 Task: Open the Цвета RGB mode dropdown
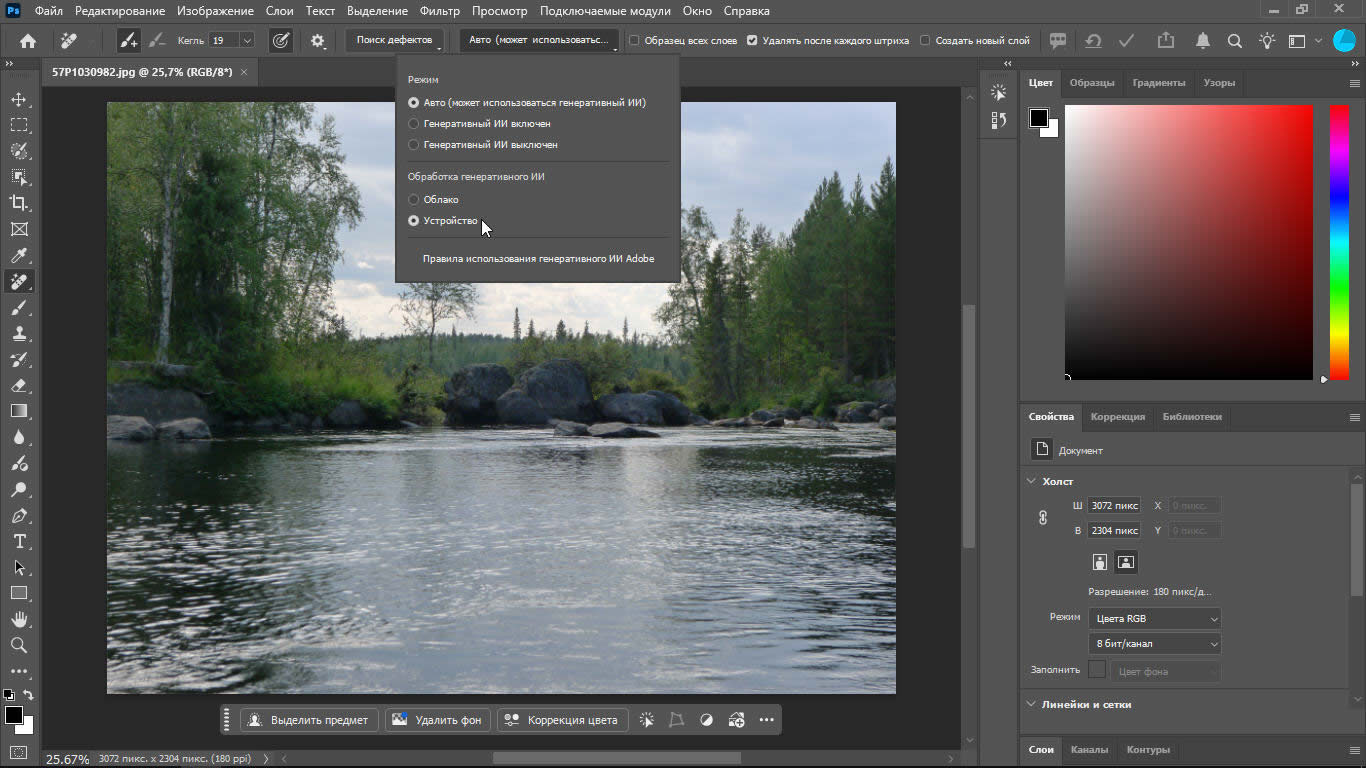coord(1154,618)
